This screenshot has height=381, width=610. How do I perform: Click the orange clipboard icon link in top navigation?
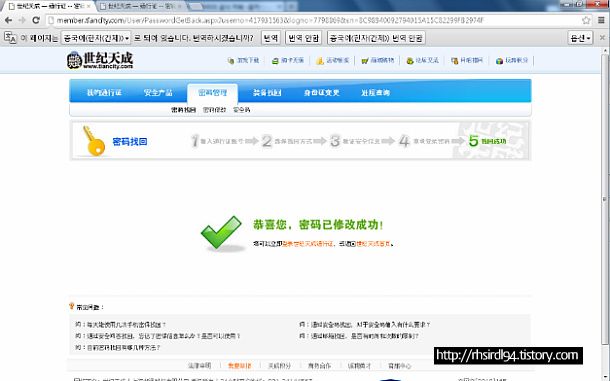coord(467,60)
